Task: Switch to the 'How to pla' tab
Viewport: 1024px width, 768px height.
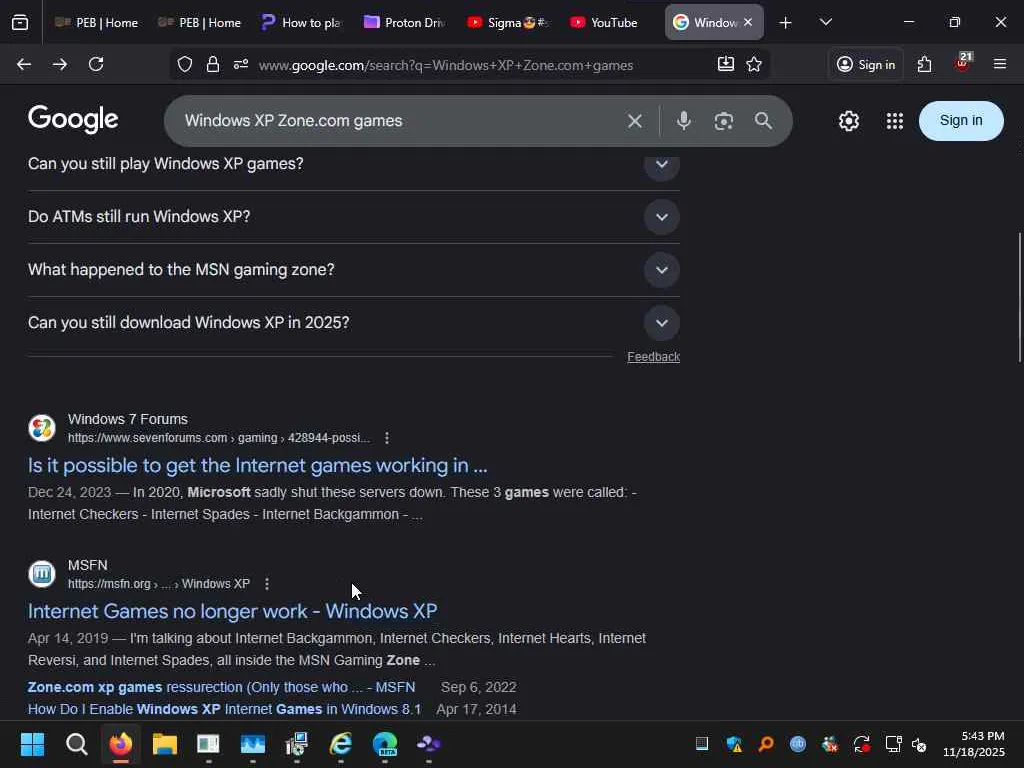Action: tap(302, 23)
